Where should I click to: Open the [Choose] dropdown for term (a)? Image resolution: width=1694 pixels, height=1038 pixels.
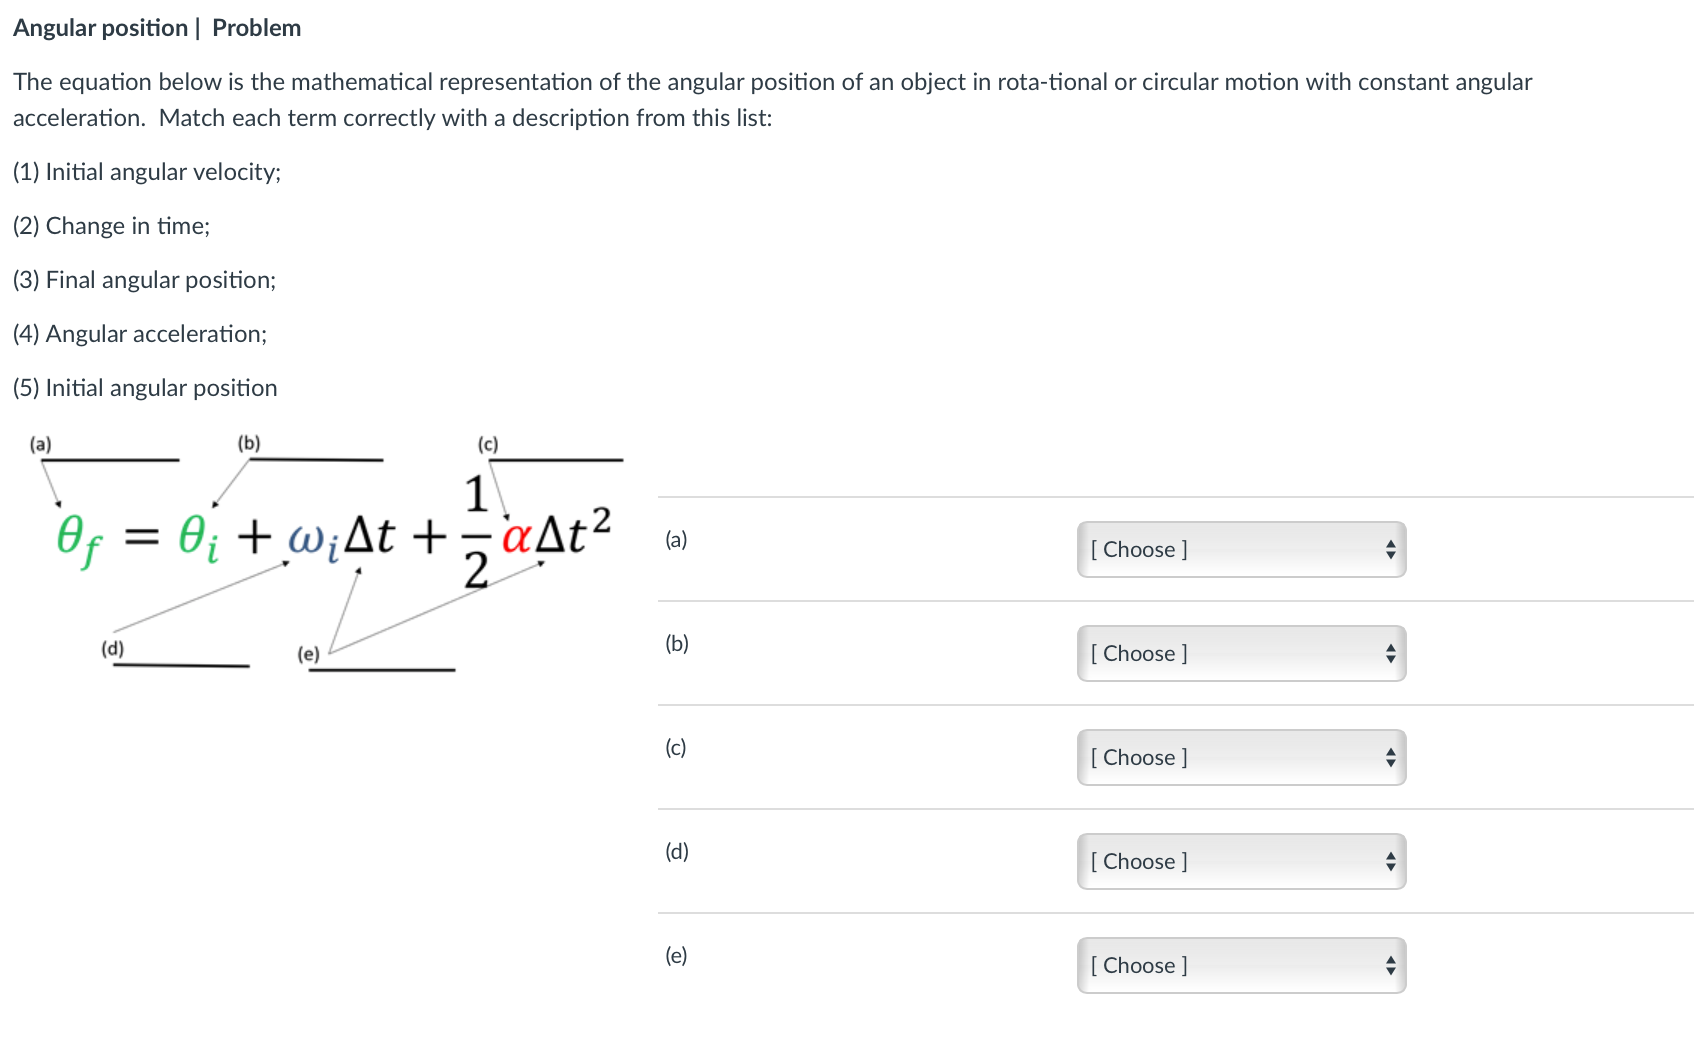pyautogui.click(x=1240, y=549)
